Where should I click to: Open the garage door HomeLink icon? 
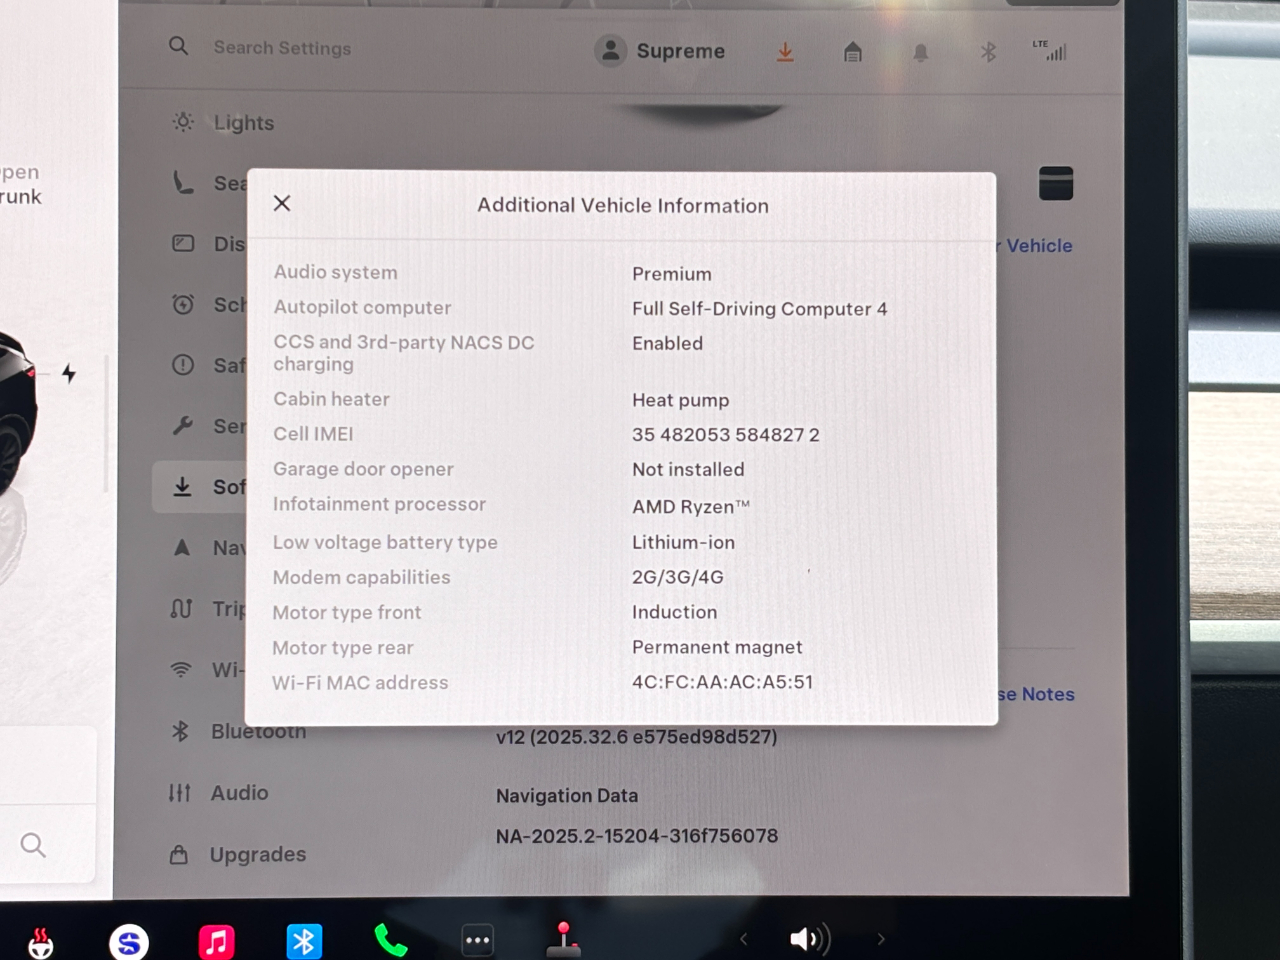tap(852, 52)
